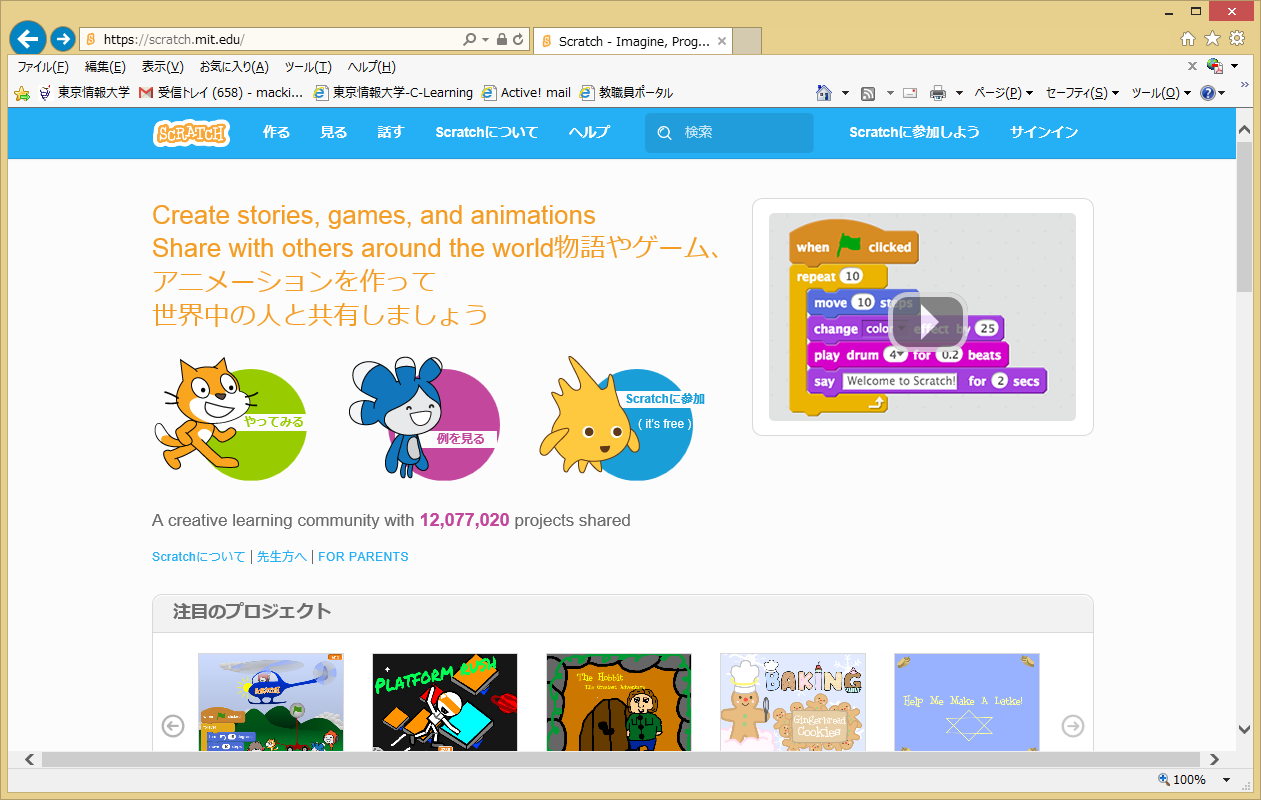1261x800 pixels.
Task: Expand the command bar overflow chevron
Action: [x=1245, y=87]
